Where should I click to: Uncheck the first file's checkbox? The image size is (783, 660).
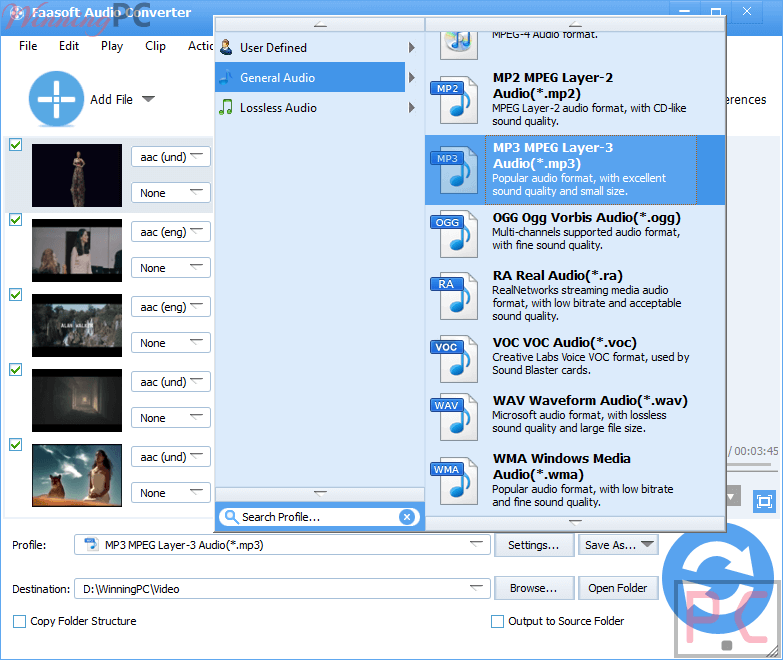pyautogui.click(x=15, y=145)
